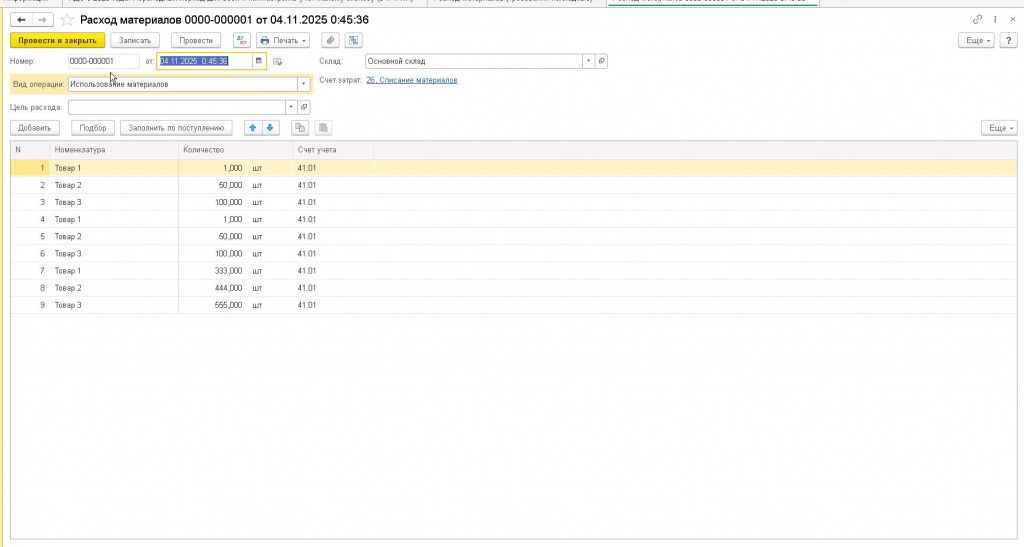Select Товар 1 in row 1
Screen dimensions: 1024x547
coord(68,168)
